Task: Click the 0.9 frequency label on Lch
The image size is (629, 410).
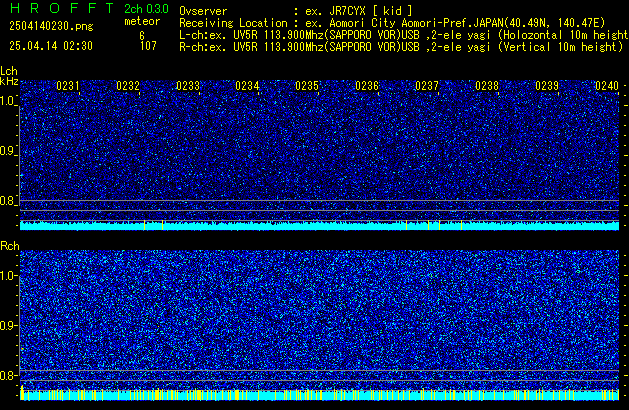Action: [8, 151]
